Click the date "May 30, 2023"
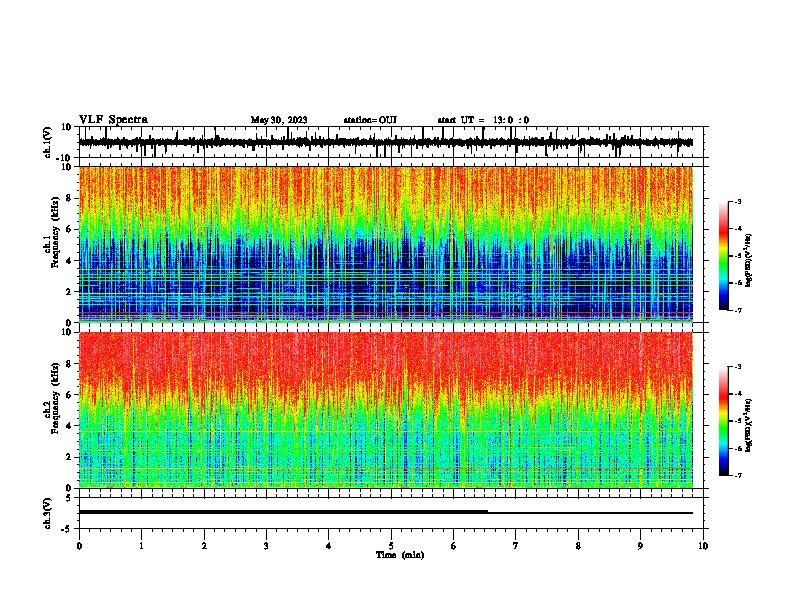Viewport: 792px width, 612px height. coord(279,120)
